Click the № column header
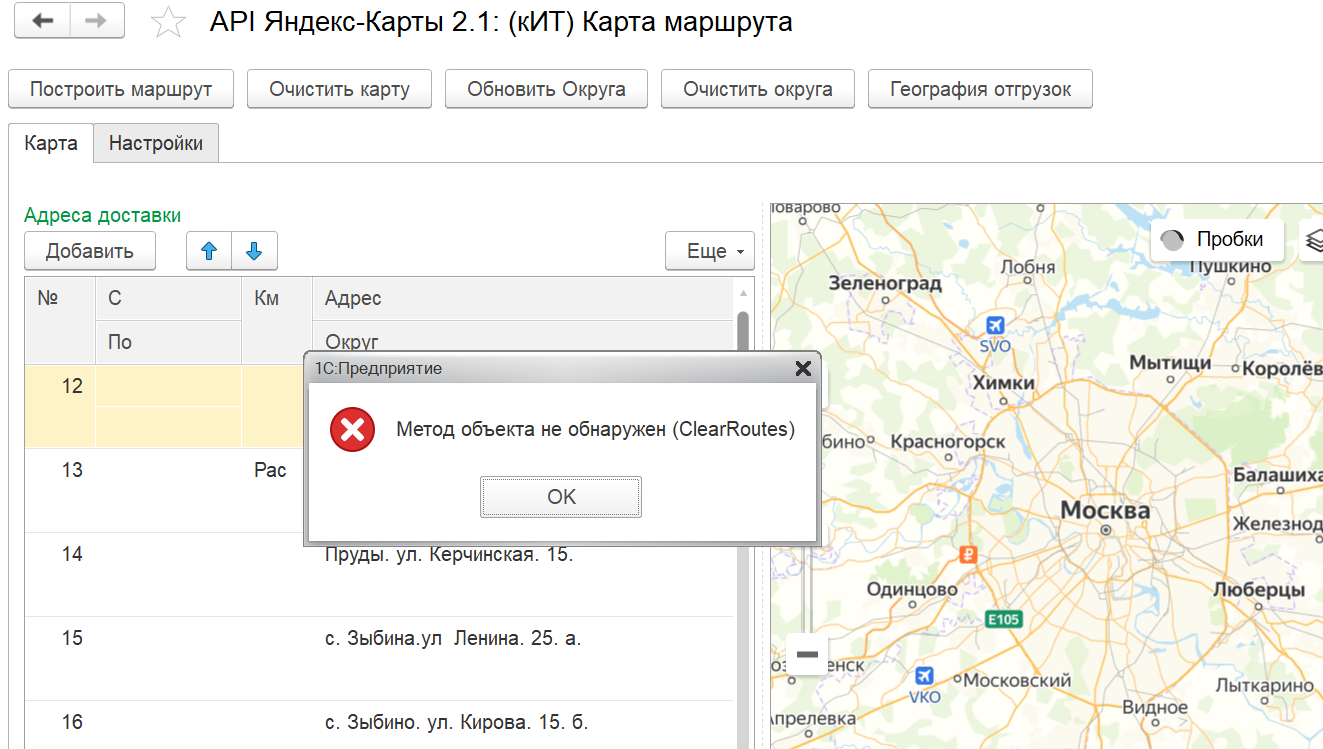The height and width of the screenshot is (749, 1323). click(x=60, y=320)
